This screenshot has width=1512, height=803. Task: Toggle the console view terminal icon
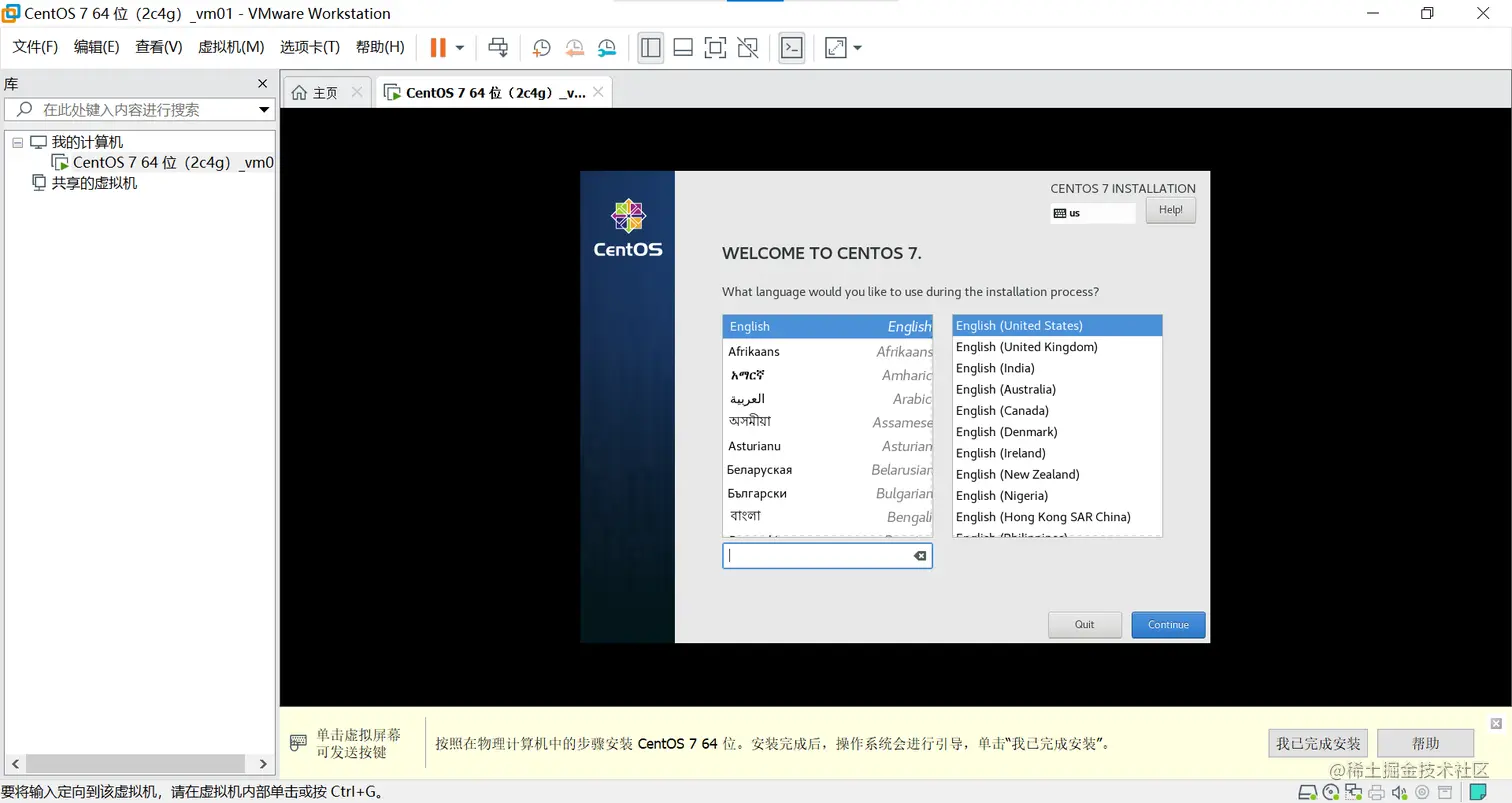[792, 47]
